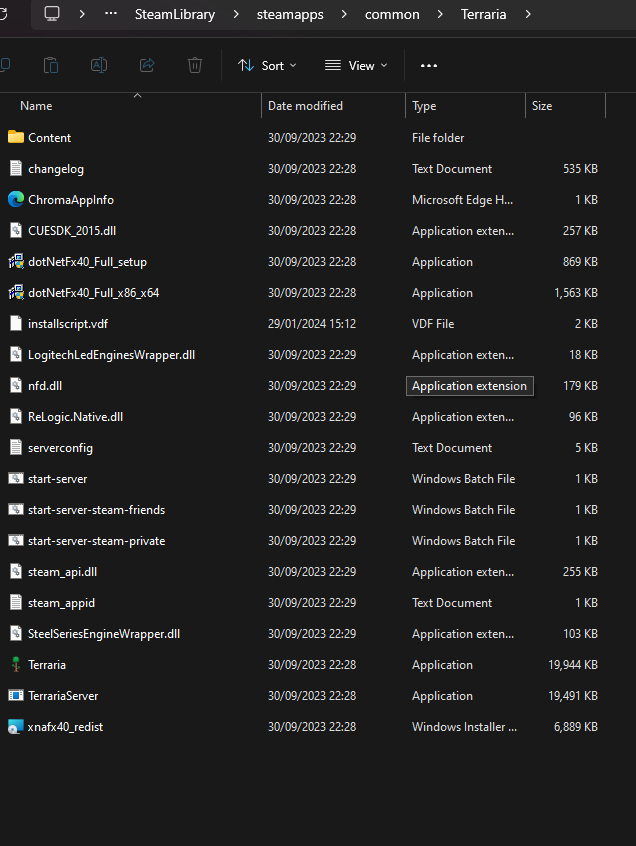
Task: Select the start-server batch file icon
Action: [x=16, y=478]
